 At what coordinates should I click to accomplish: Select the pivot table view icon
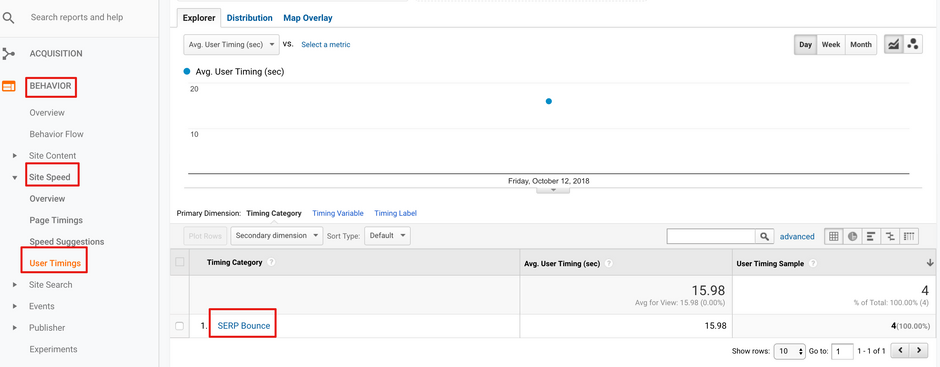(909, 236)
